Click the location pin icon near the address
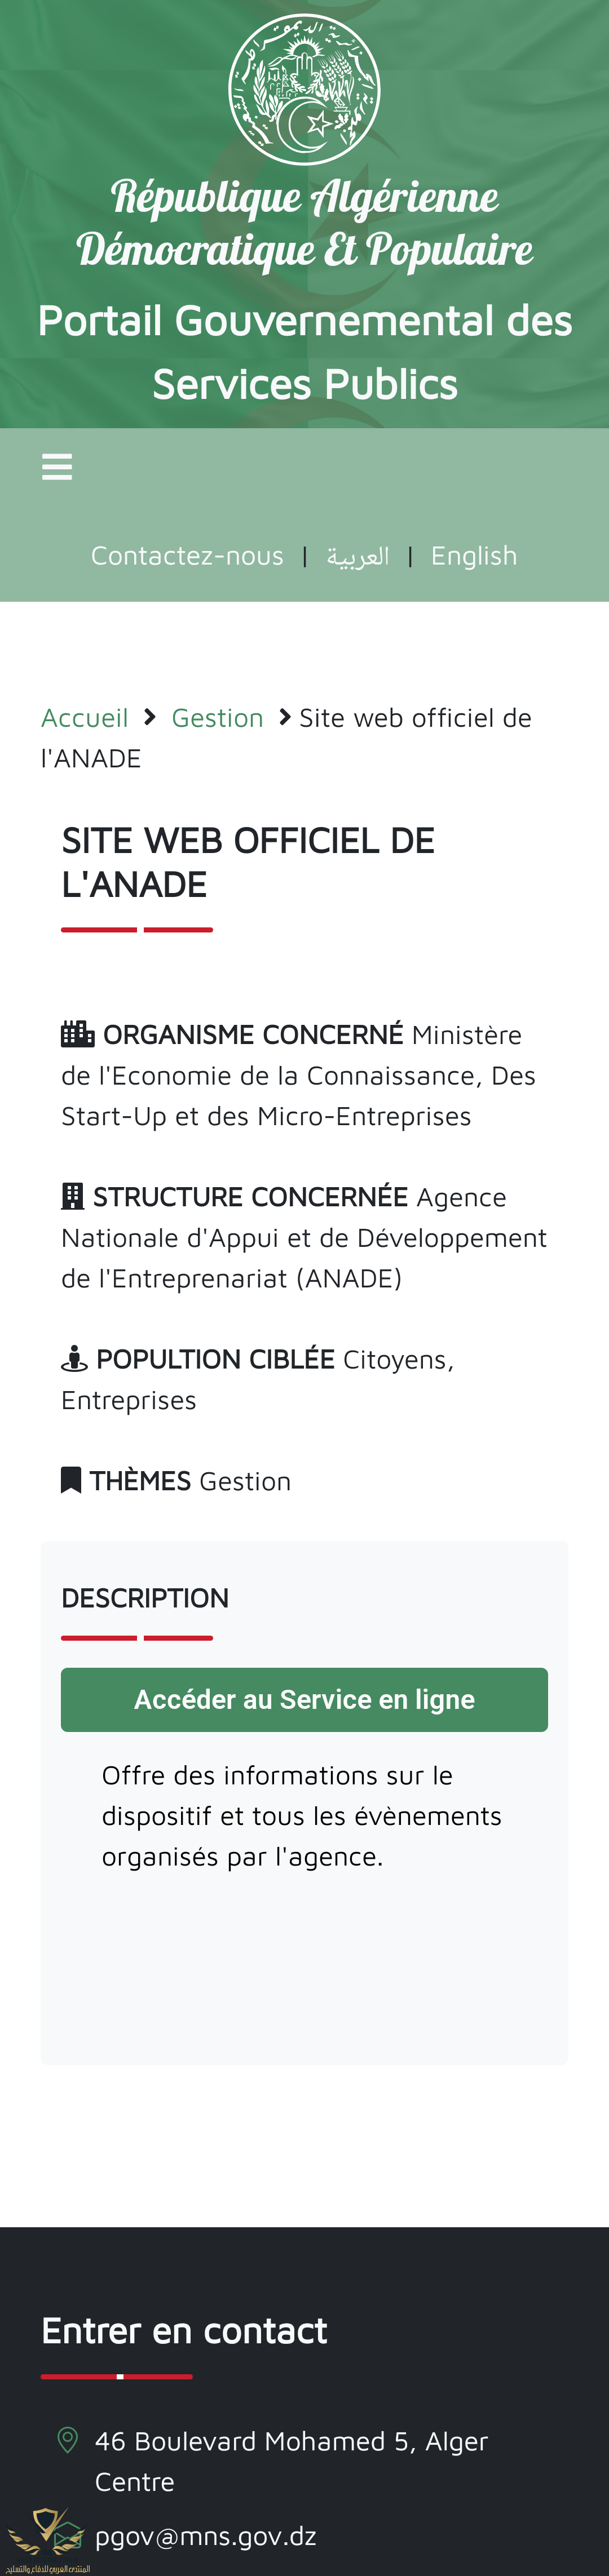Screen dimensions: 609x2576 68,2440
